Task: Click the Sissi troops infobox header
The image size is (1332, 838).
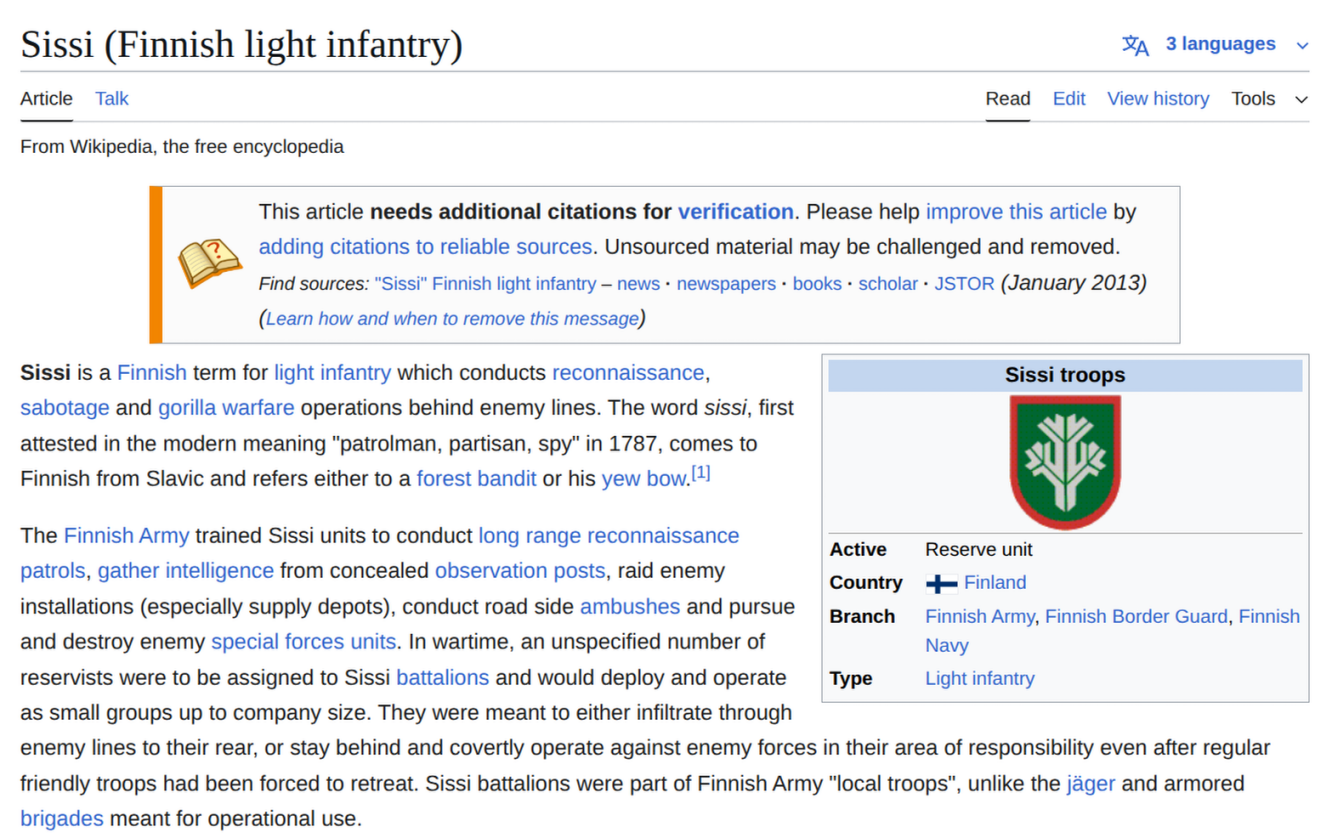Action: [1065, 375]
